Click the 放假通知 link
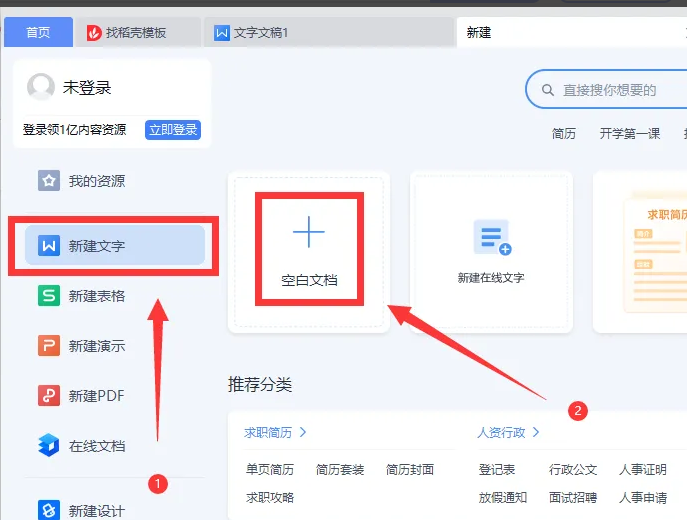687x520 pixels. pyautogui.click(x=503, y=497)
